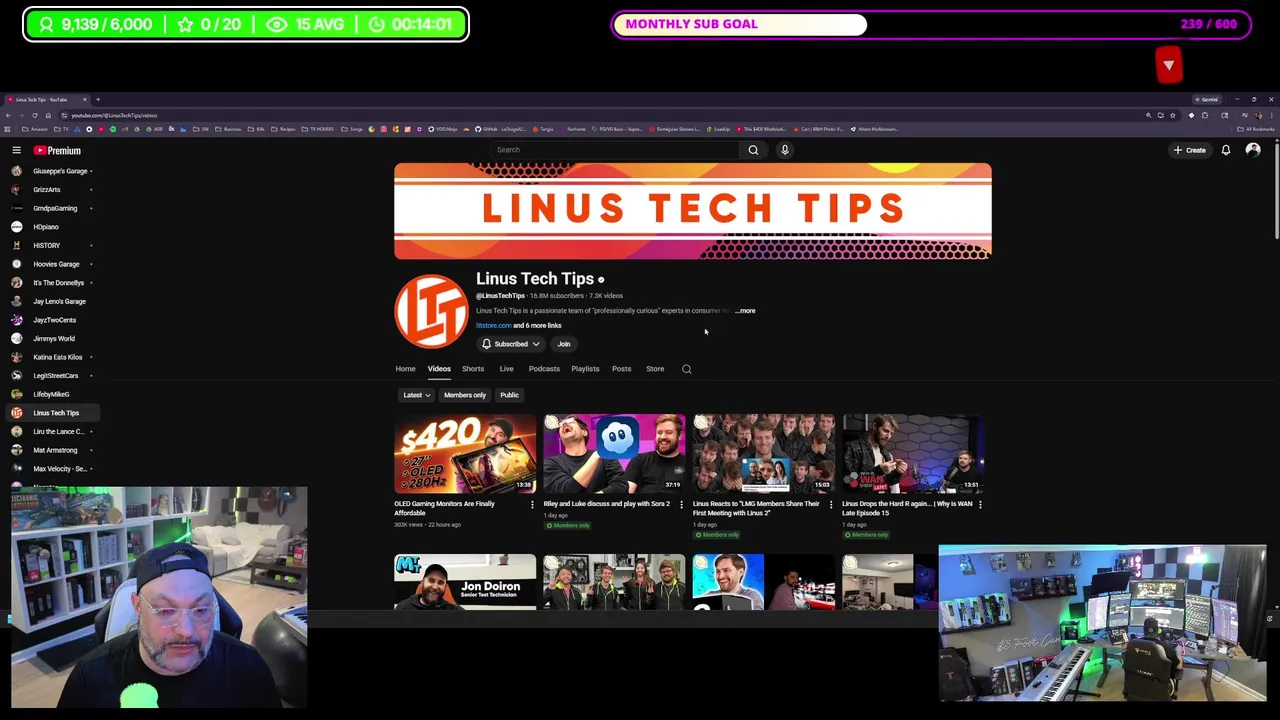Open the Store tab
The width and height of the screenshot is (1280, 720).
[x=655, y=369]
